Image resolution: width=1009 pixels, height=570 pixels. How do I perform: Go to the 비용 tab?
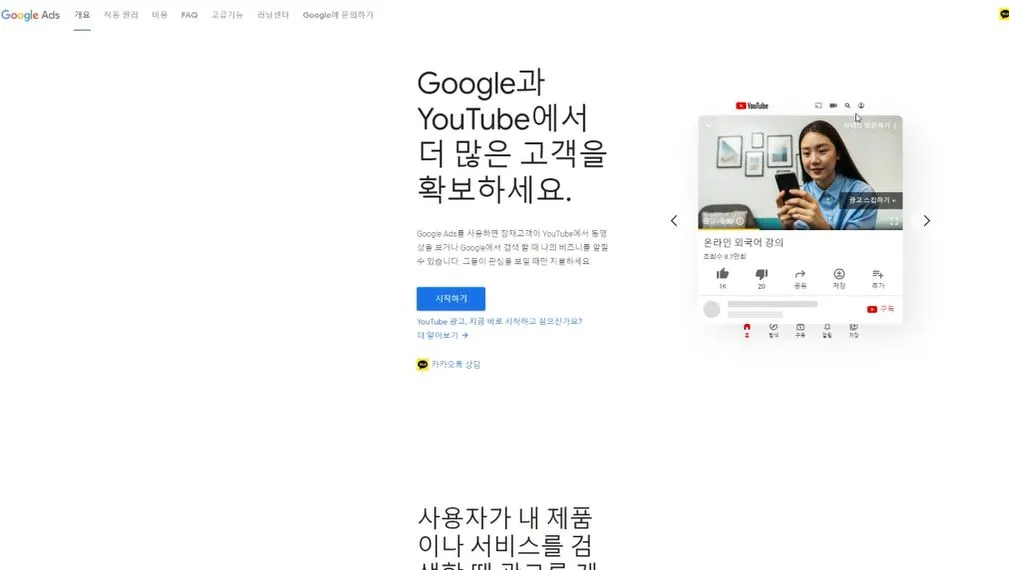coord(160,15)
